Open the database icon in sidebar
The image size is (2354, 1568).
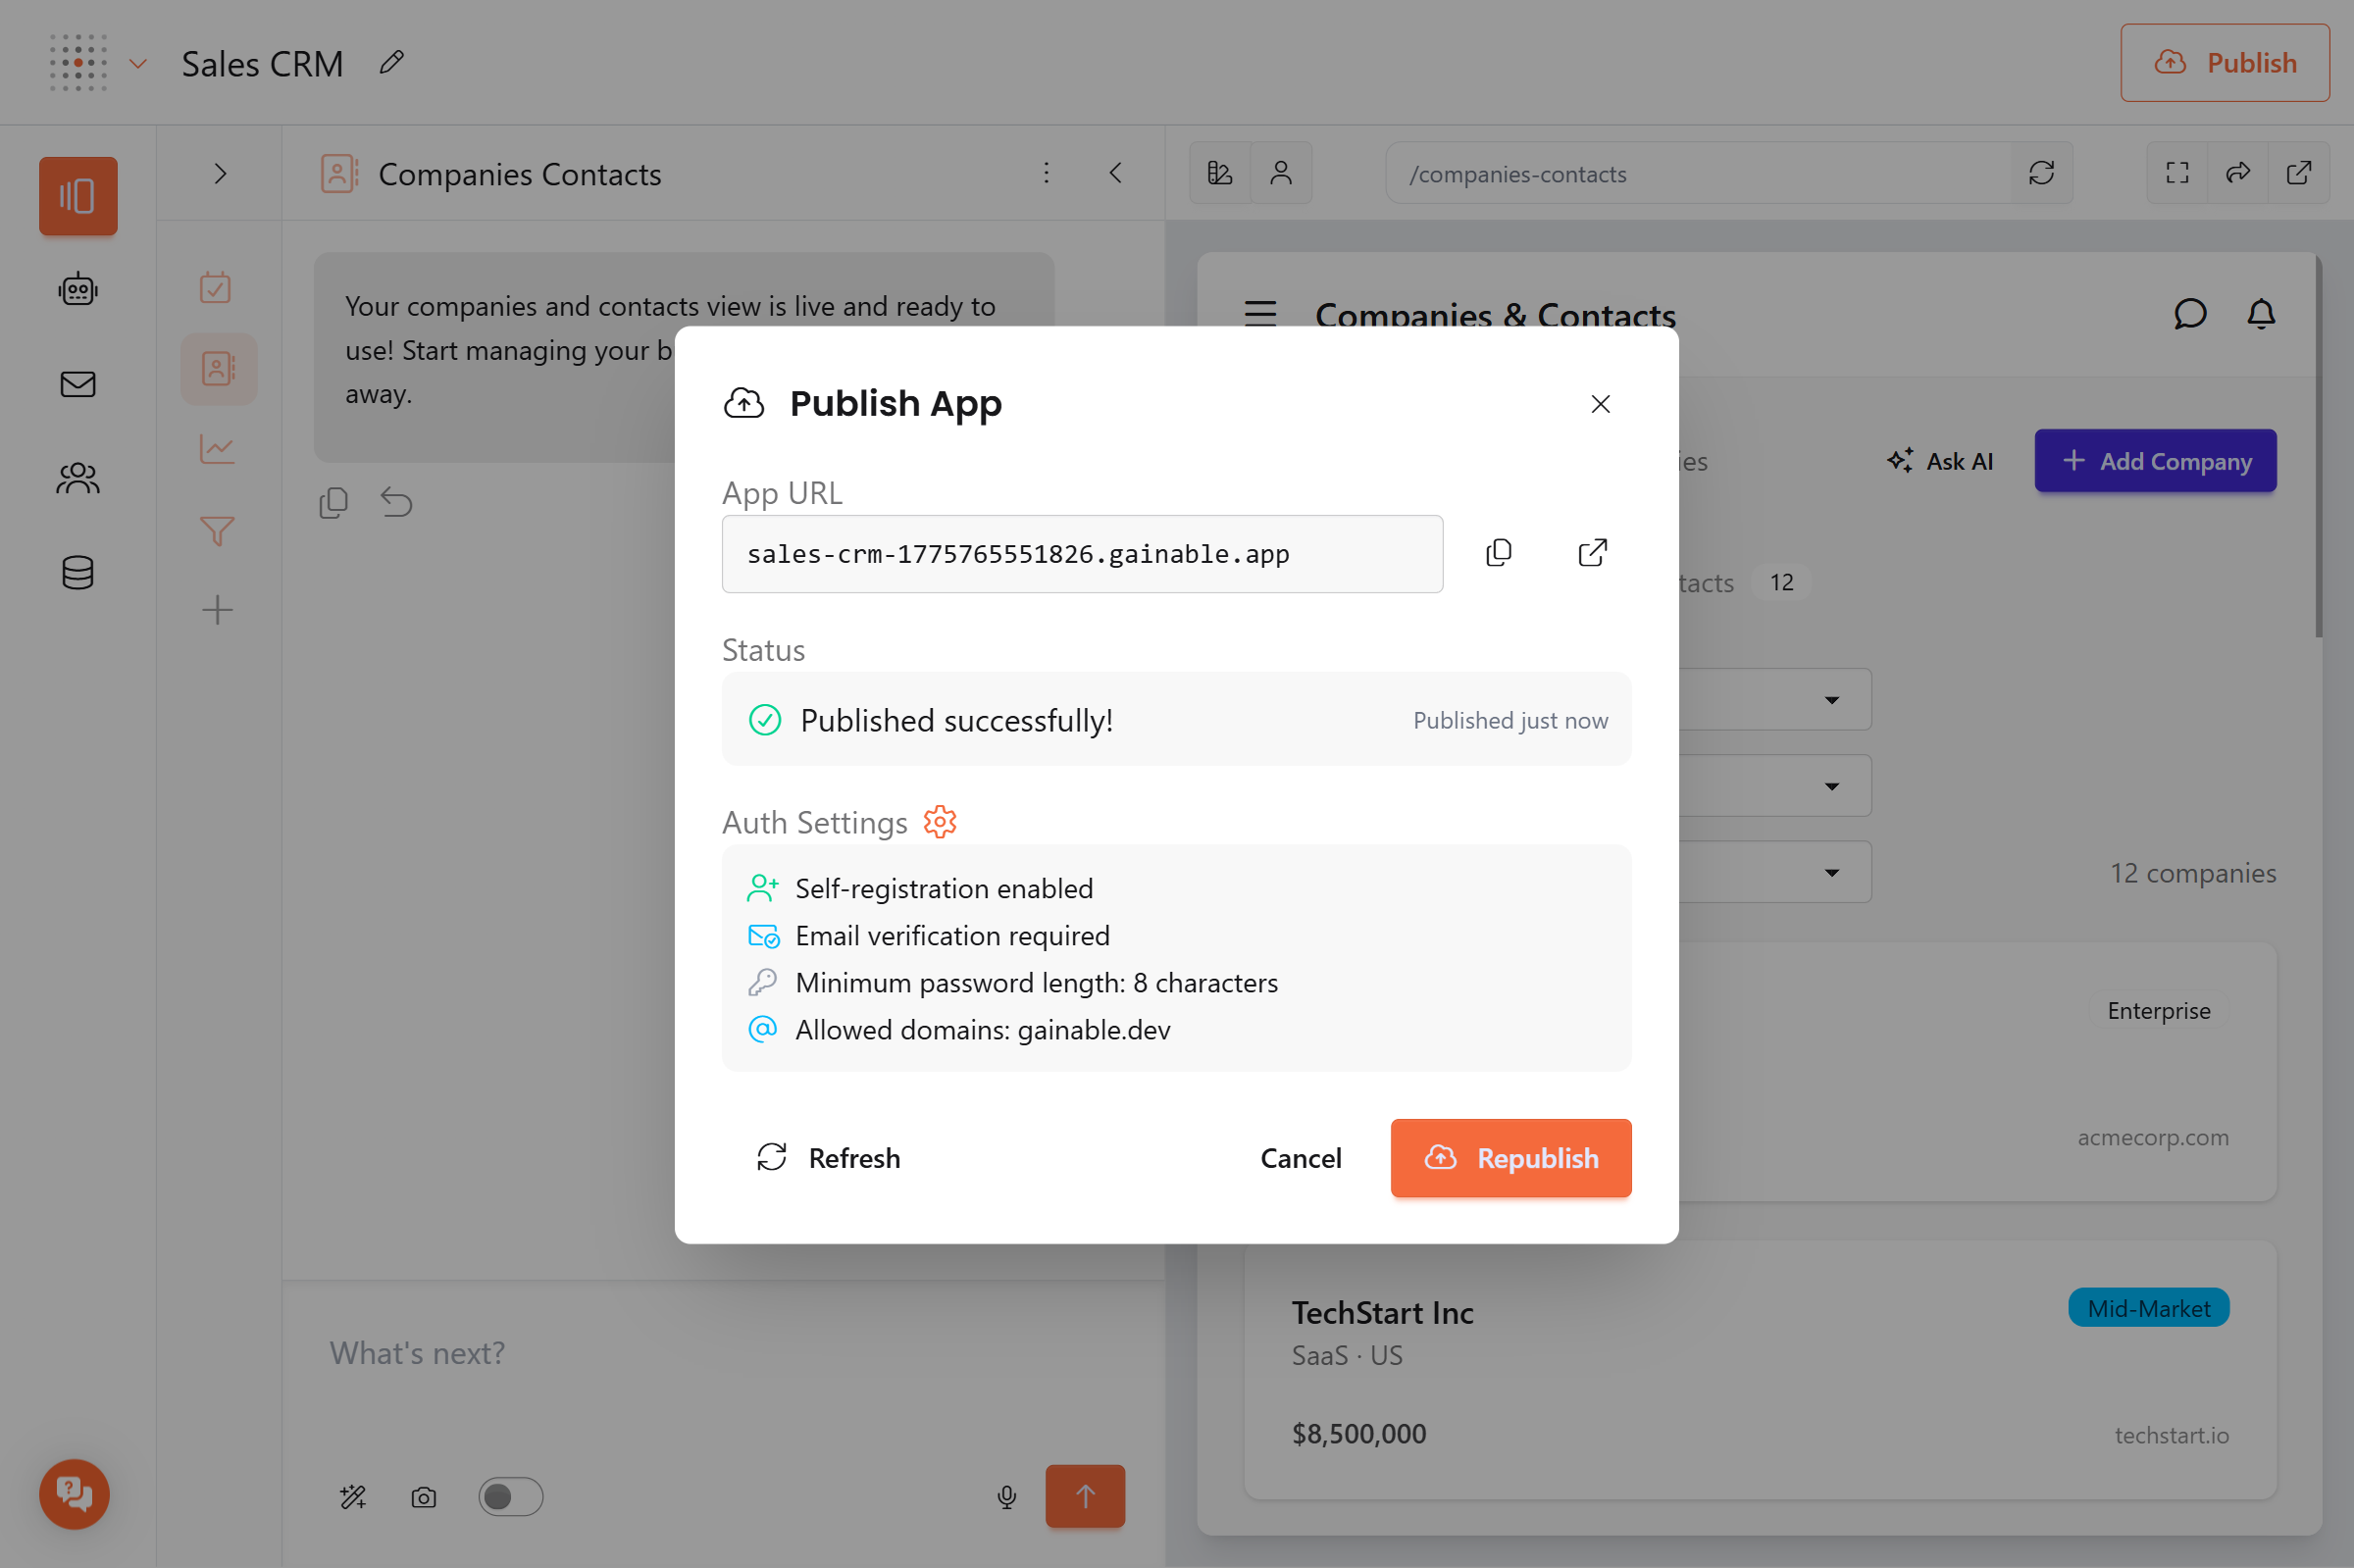click(78, 573)
